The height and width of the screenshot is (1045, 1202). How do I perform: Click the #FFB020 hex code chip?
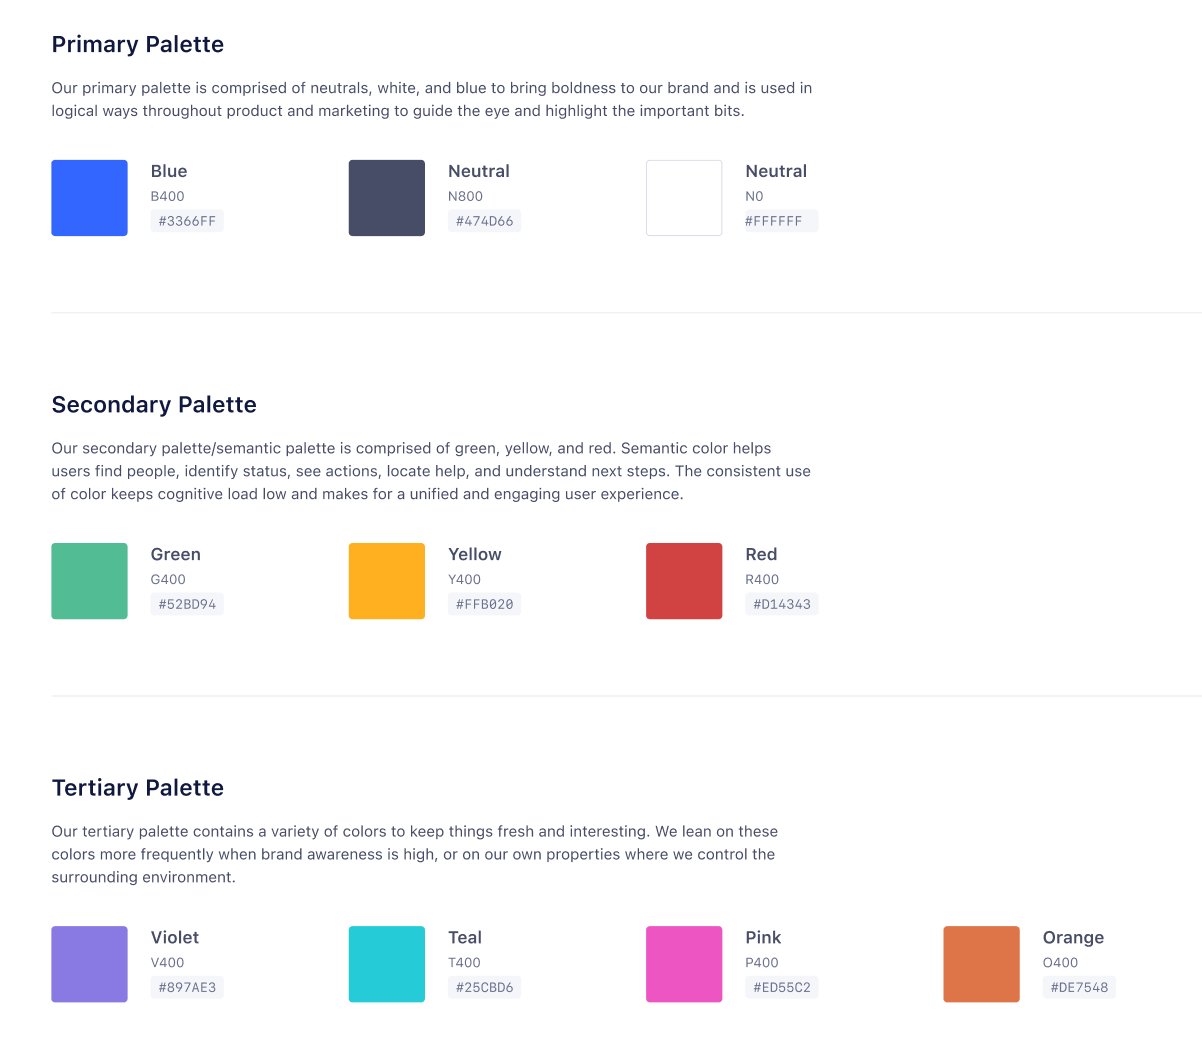click(484, 604)
